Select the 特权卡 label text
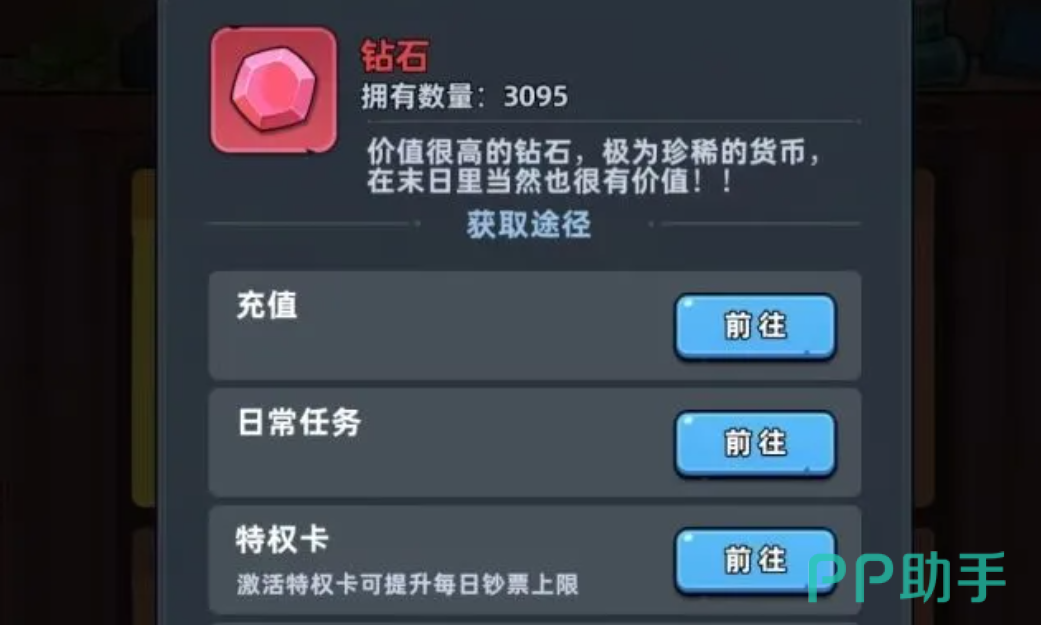This screenshot has width=1041, height=625. click(x=282, y=539)
